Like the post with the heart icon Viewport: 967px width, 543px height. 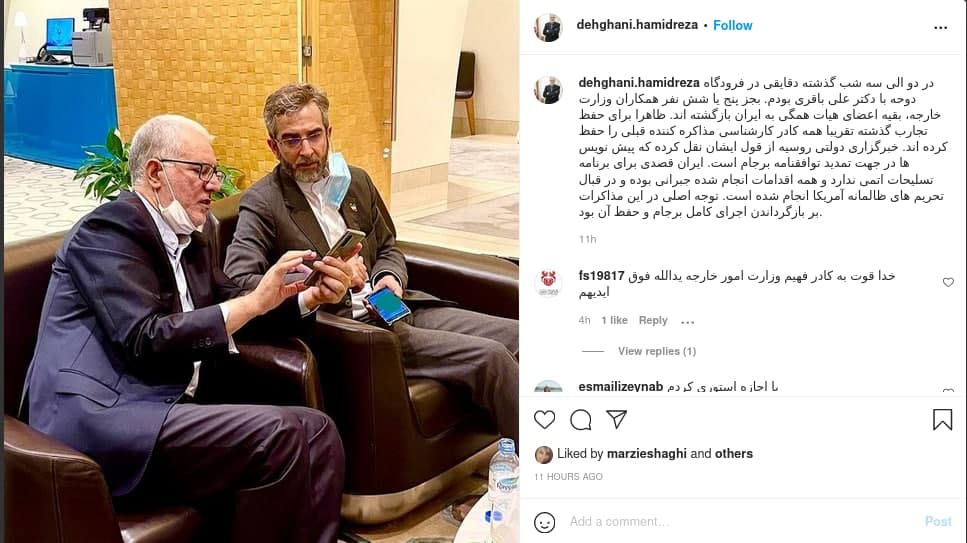[545, 420]
